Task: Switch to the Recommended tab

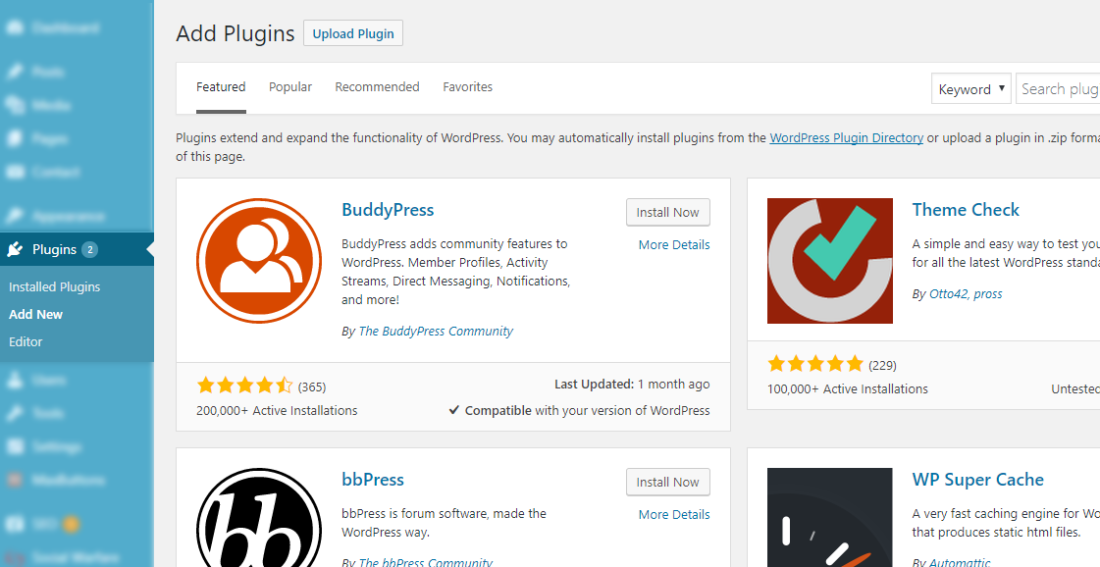Action: [377, 87]
